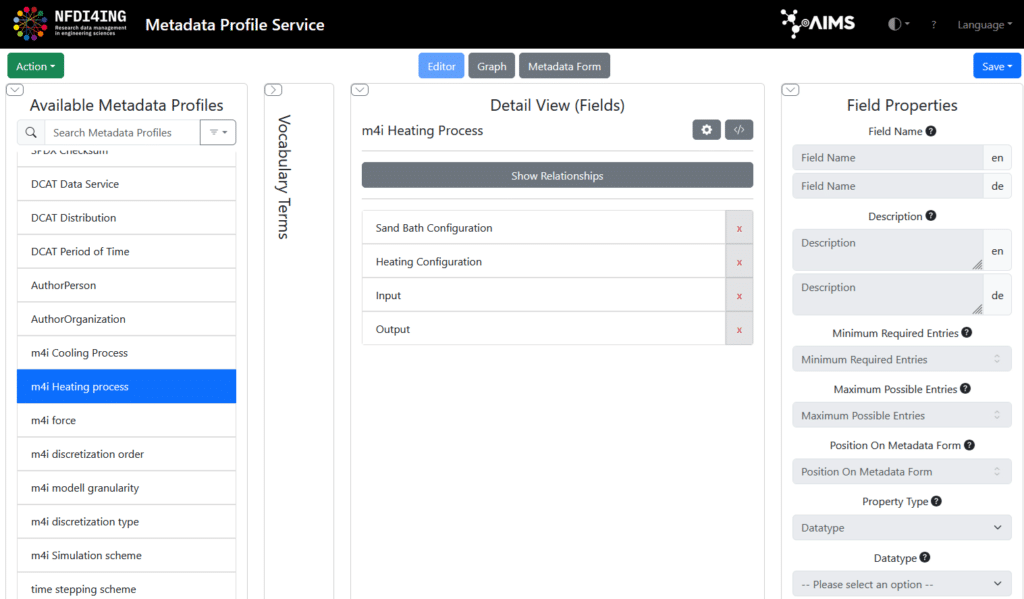Viewport: 1024px width, 599px height.
Task: Click the Field Name help icon
Action: [931, 131]
